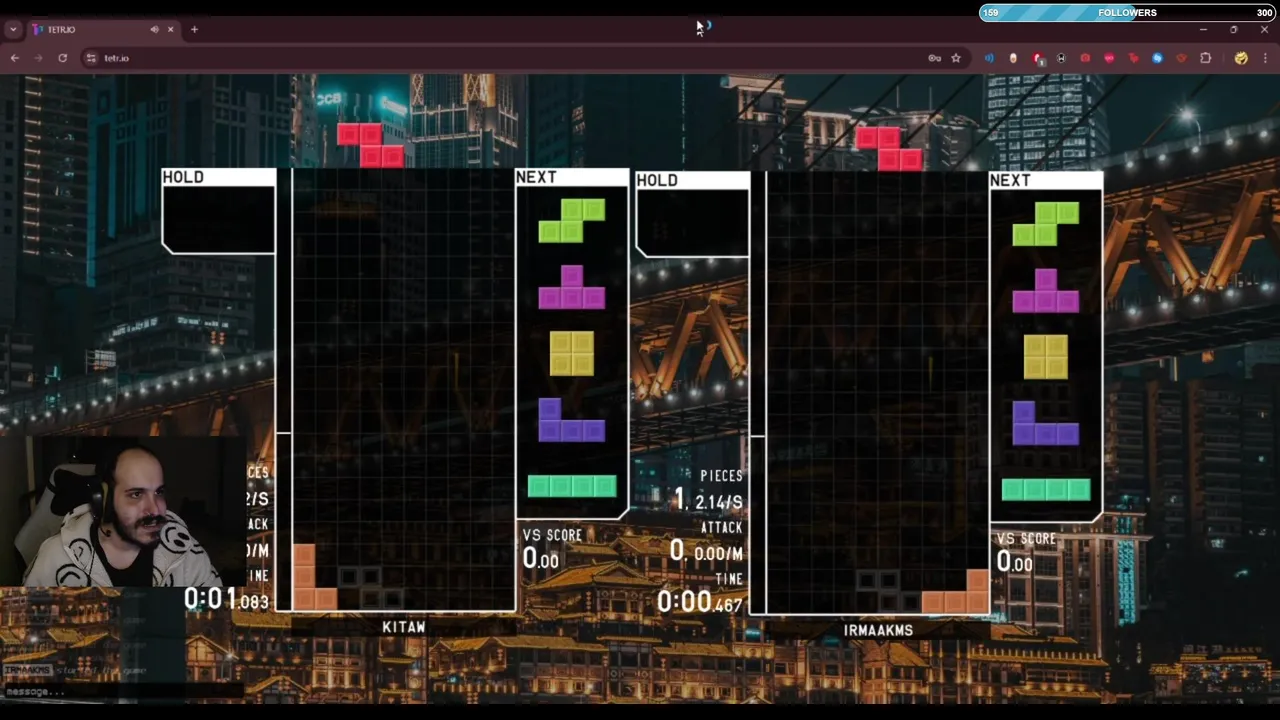Click IRMAAKMS's HOLD box
Screen dimensions: 1280x720
693,214
